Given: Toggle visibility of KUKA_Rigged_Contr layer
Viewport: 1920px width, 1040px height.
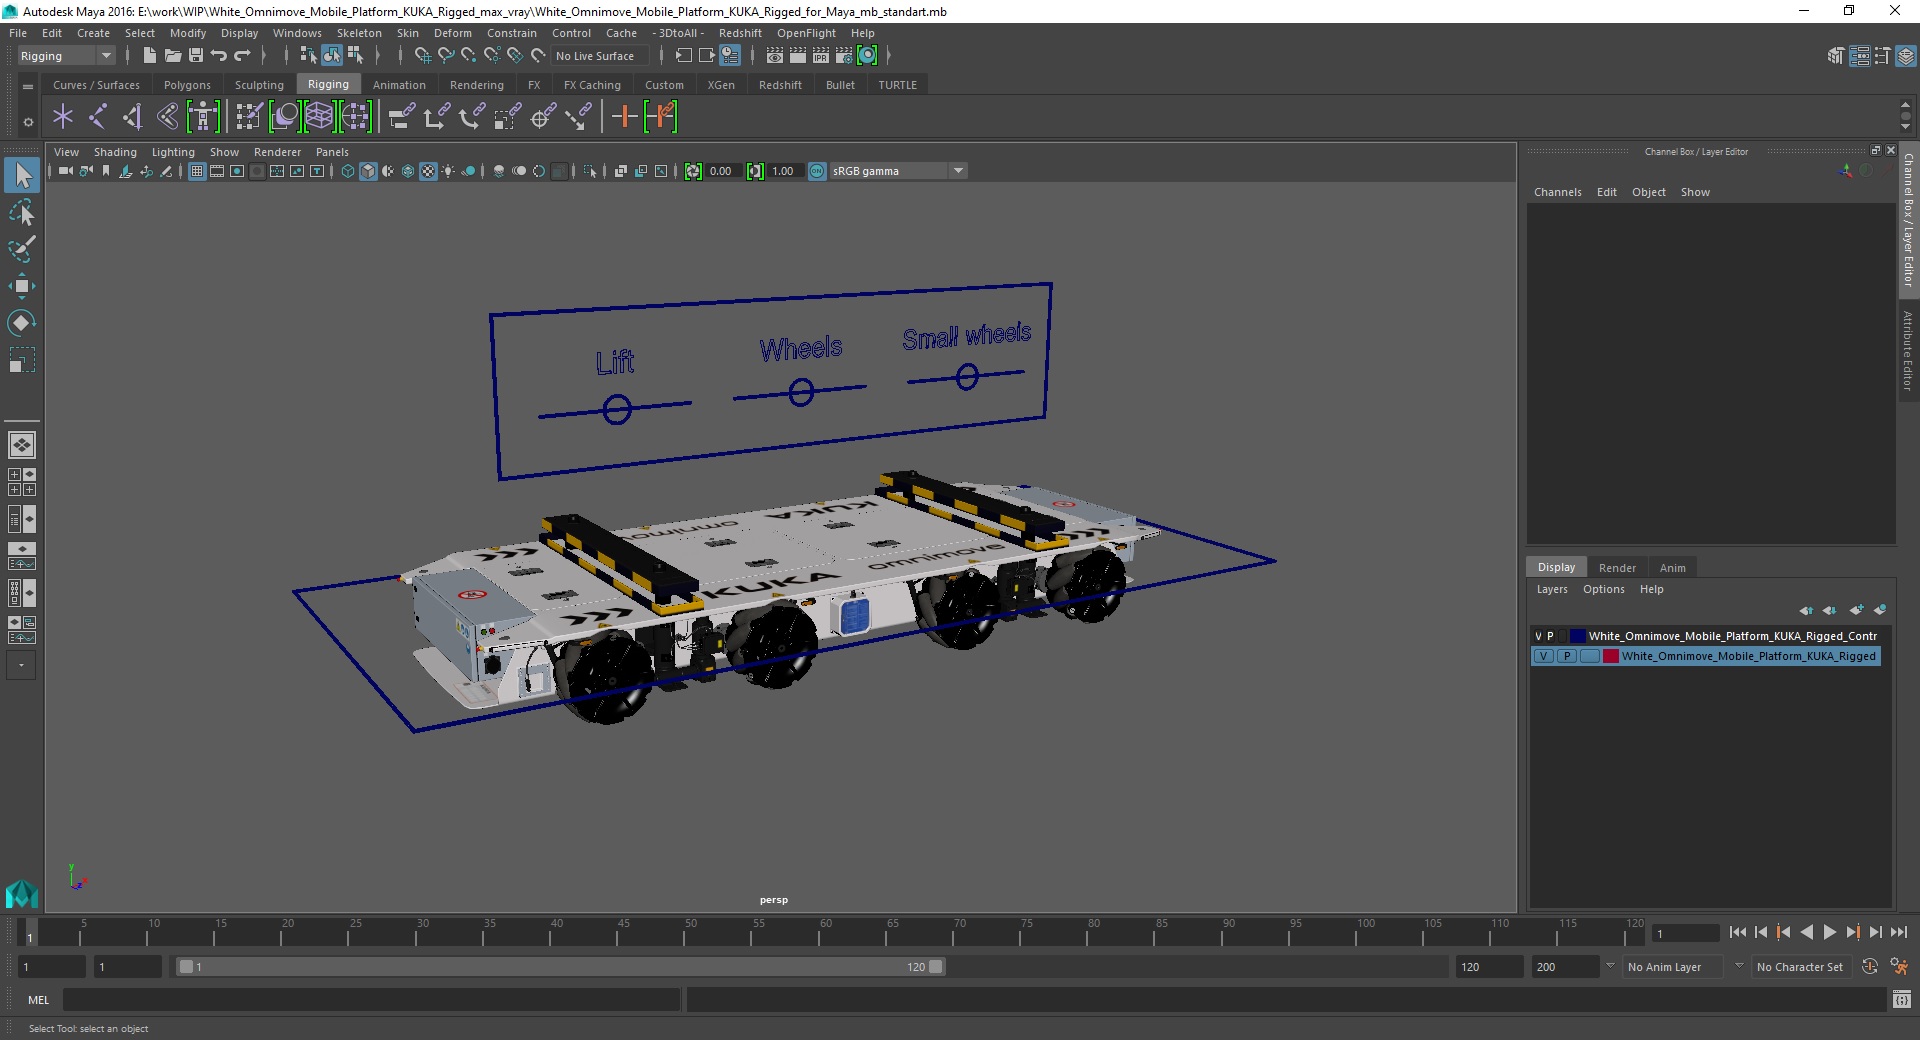Looking at the screenshot, I should pos(1538,636).
